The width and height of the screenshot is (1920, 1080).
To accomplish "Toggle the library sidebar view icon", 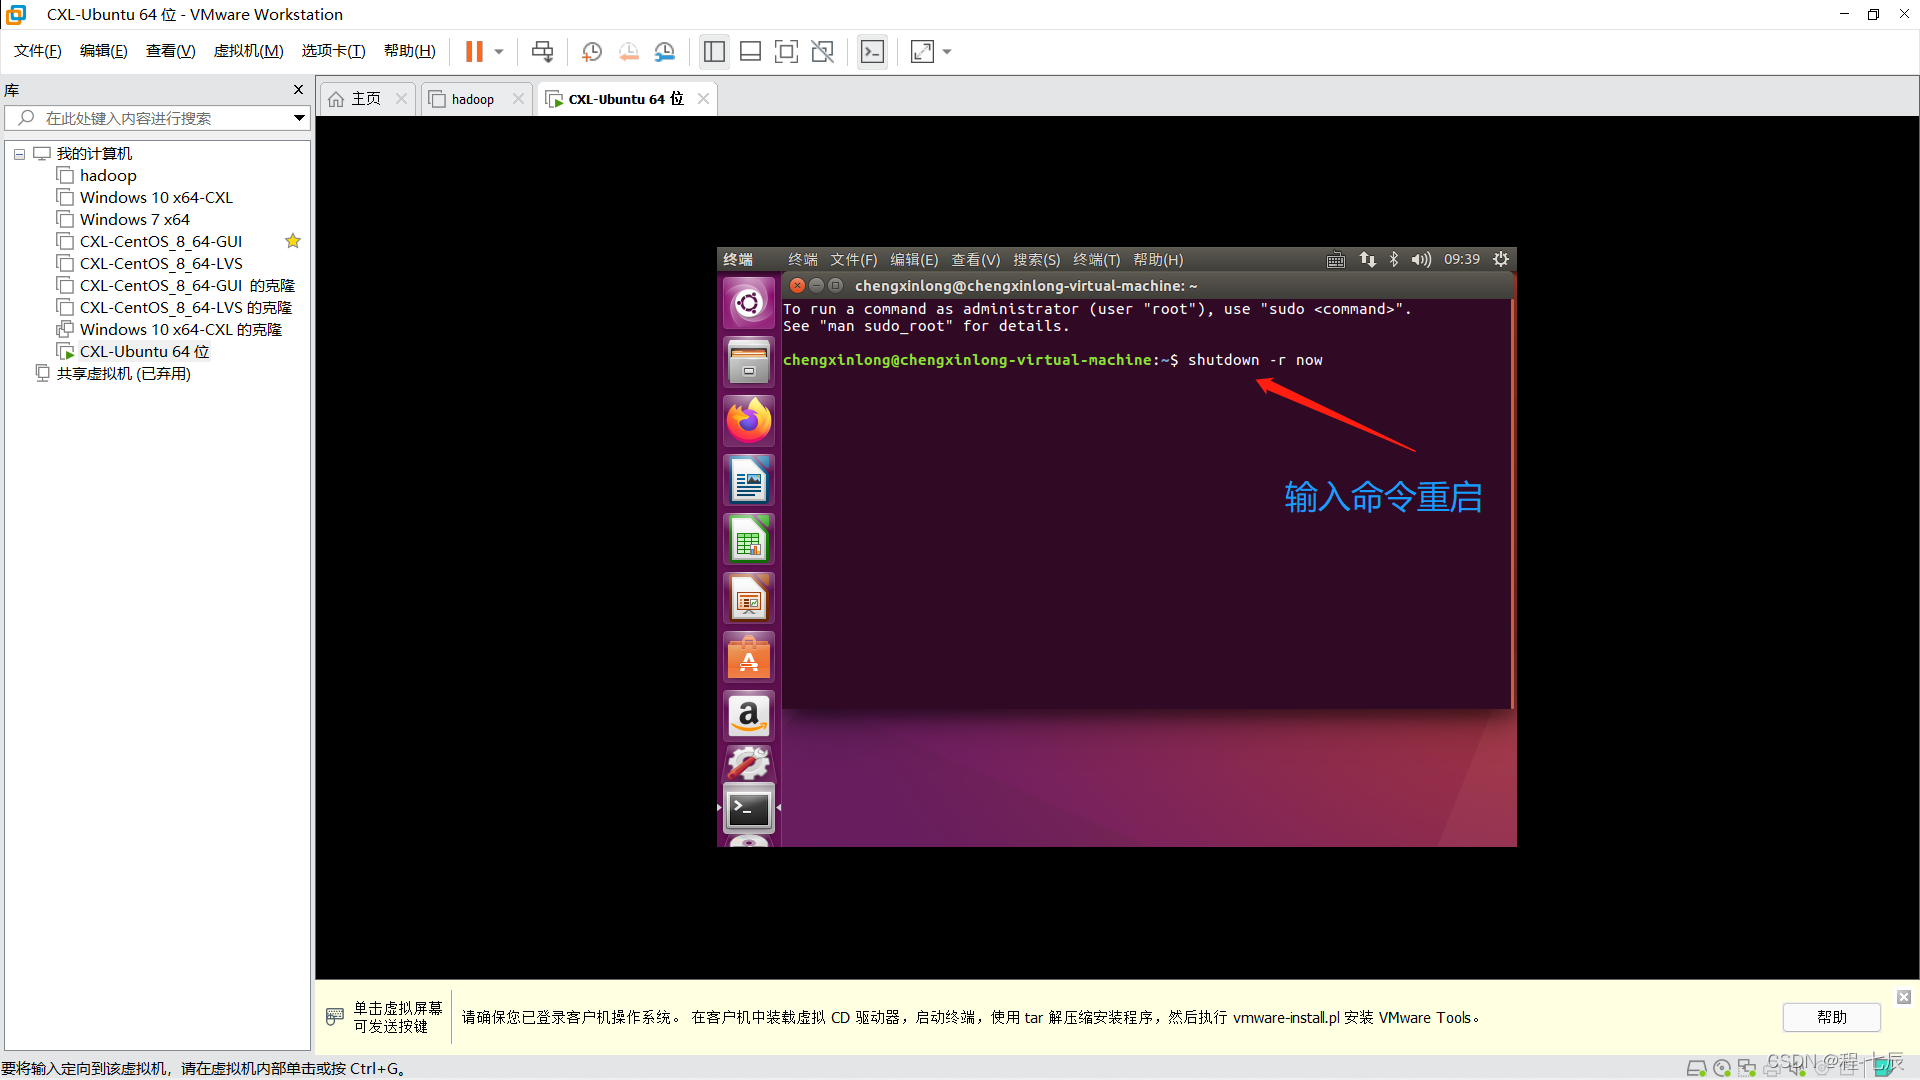I will coord(714,51).
